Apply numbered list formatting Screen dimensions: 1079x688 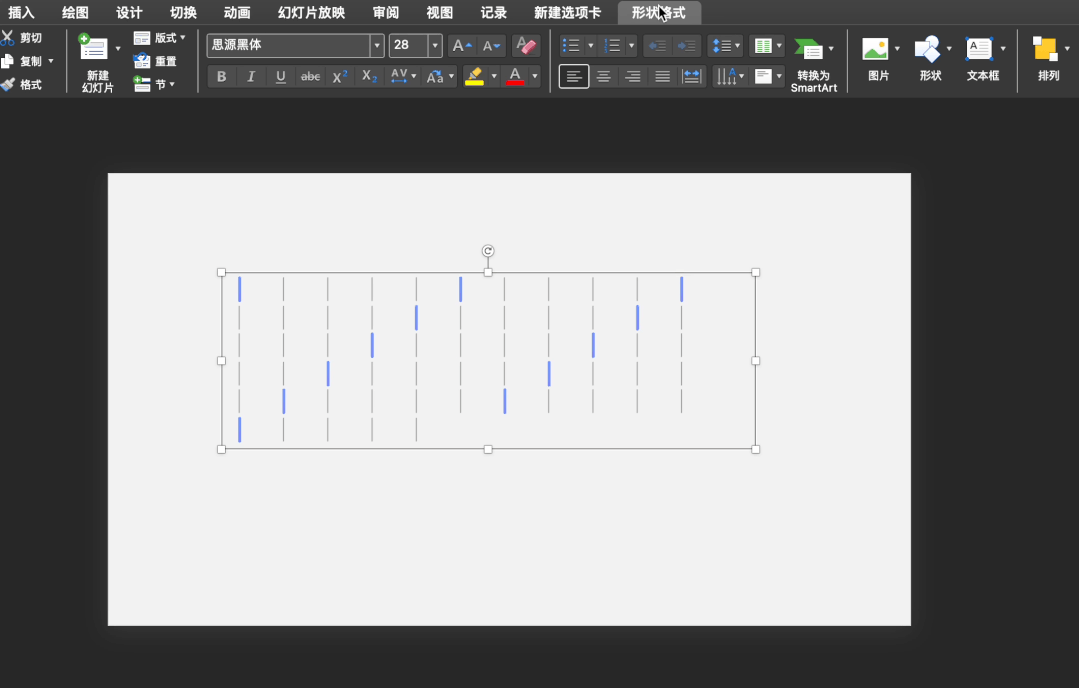[612, 46]
